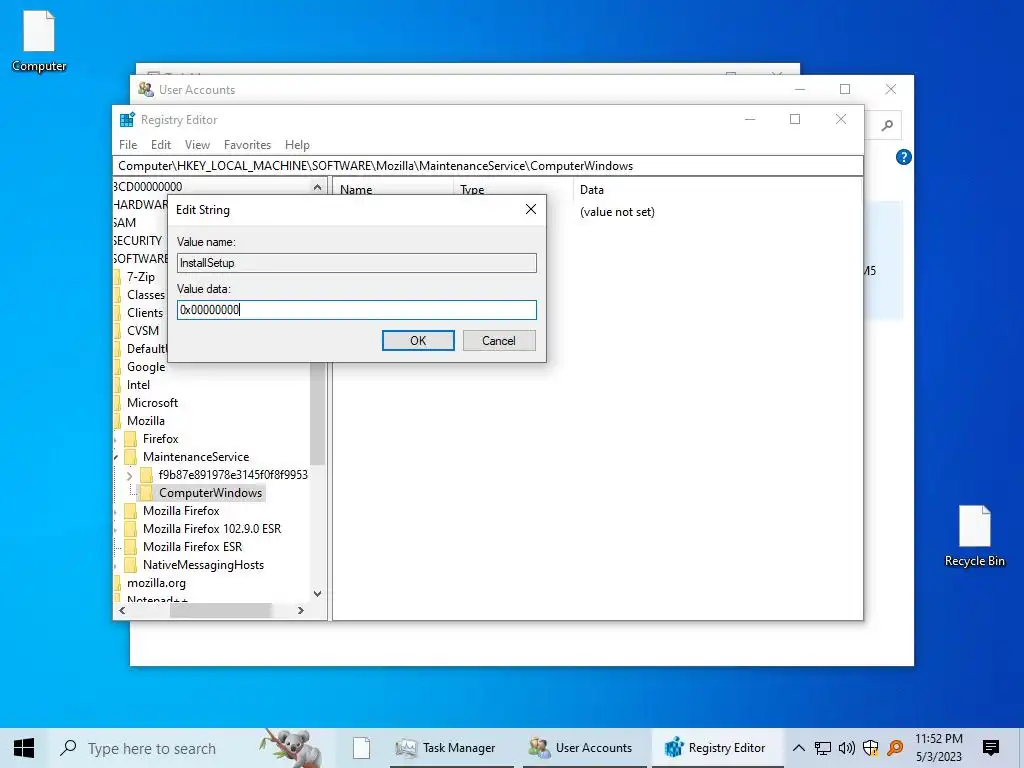This screenshot has height=768, width=1024.
Task: Click the blank document taskbar icon
Action: [361, 748]
